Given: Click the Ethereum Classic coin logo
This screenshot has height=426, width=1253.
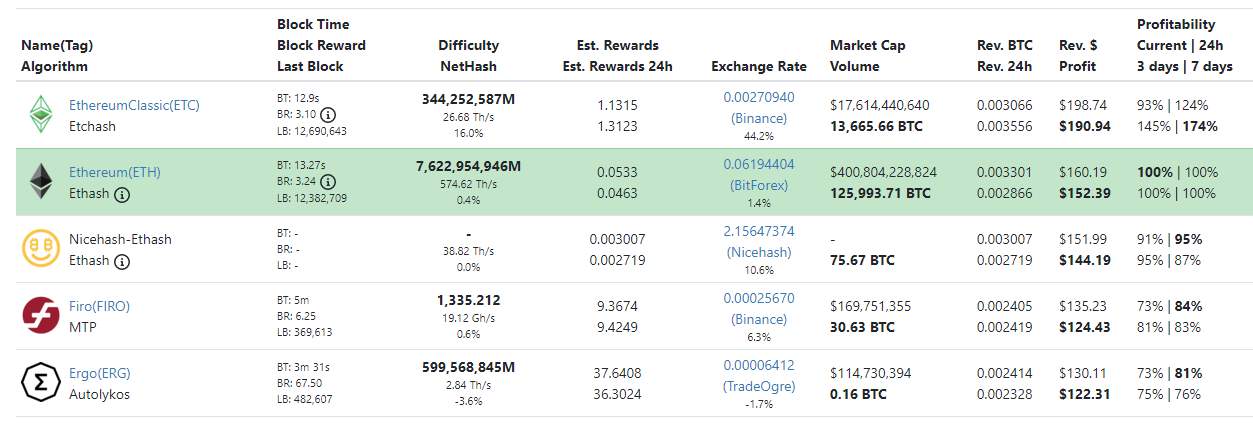Looking at the screenshot, I should 41,114.
